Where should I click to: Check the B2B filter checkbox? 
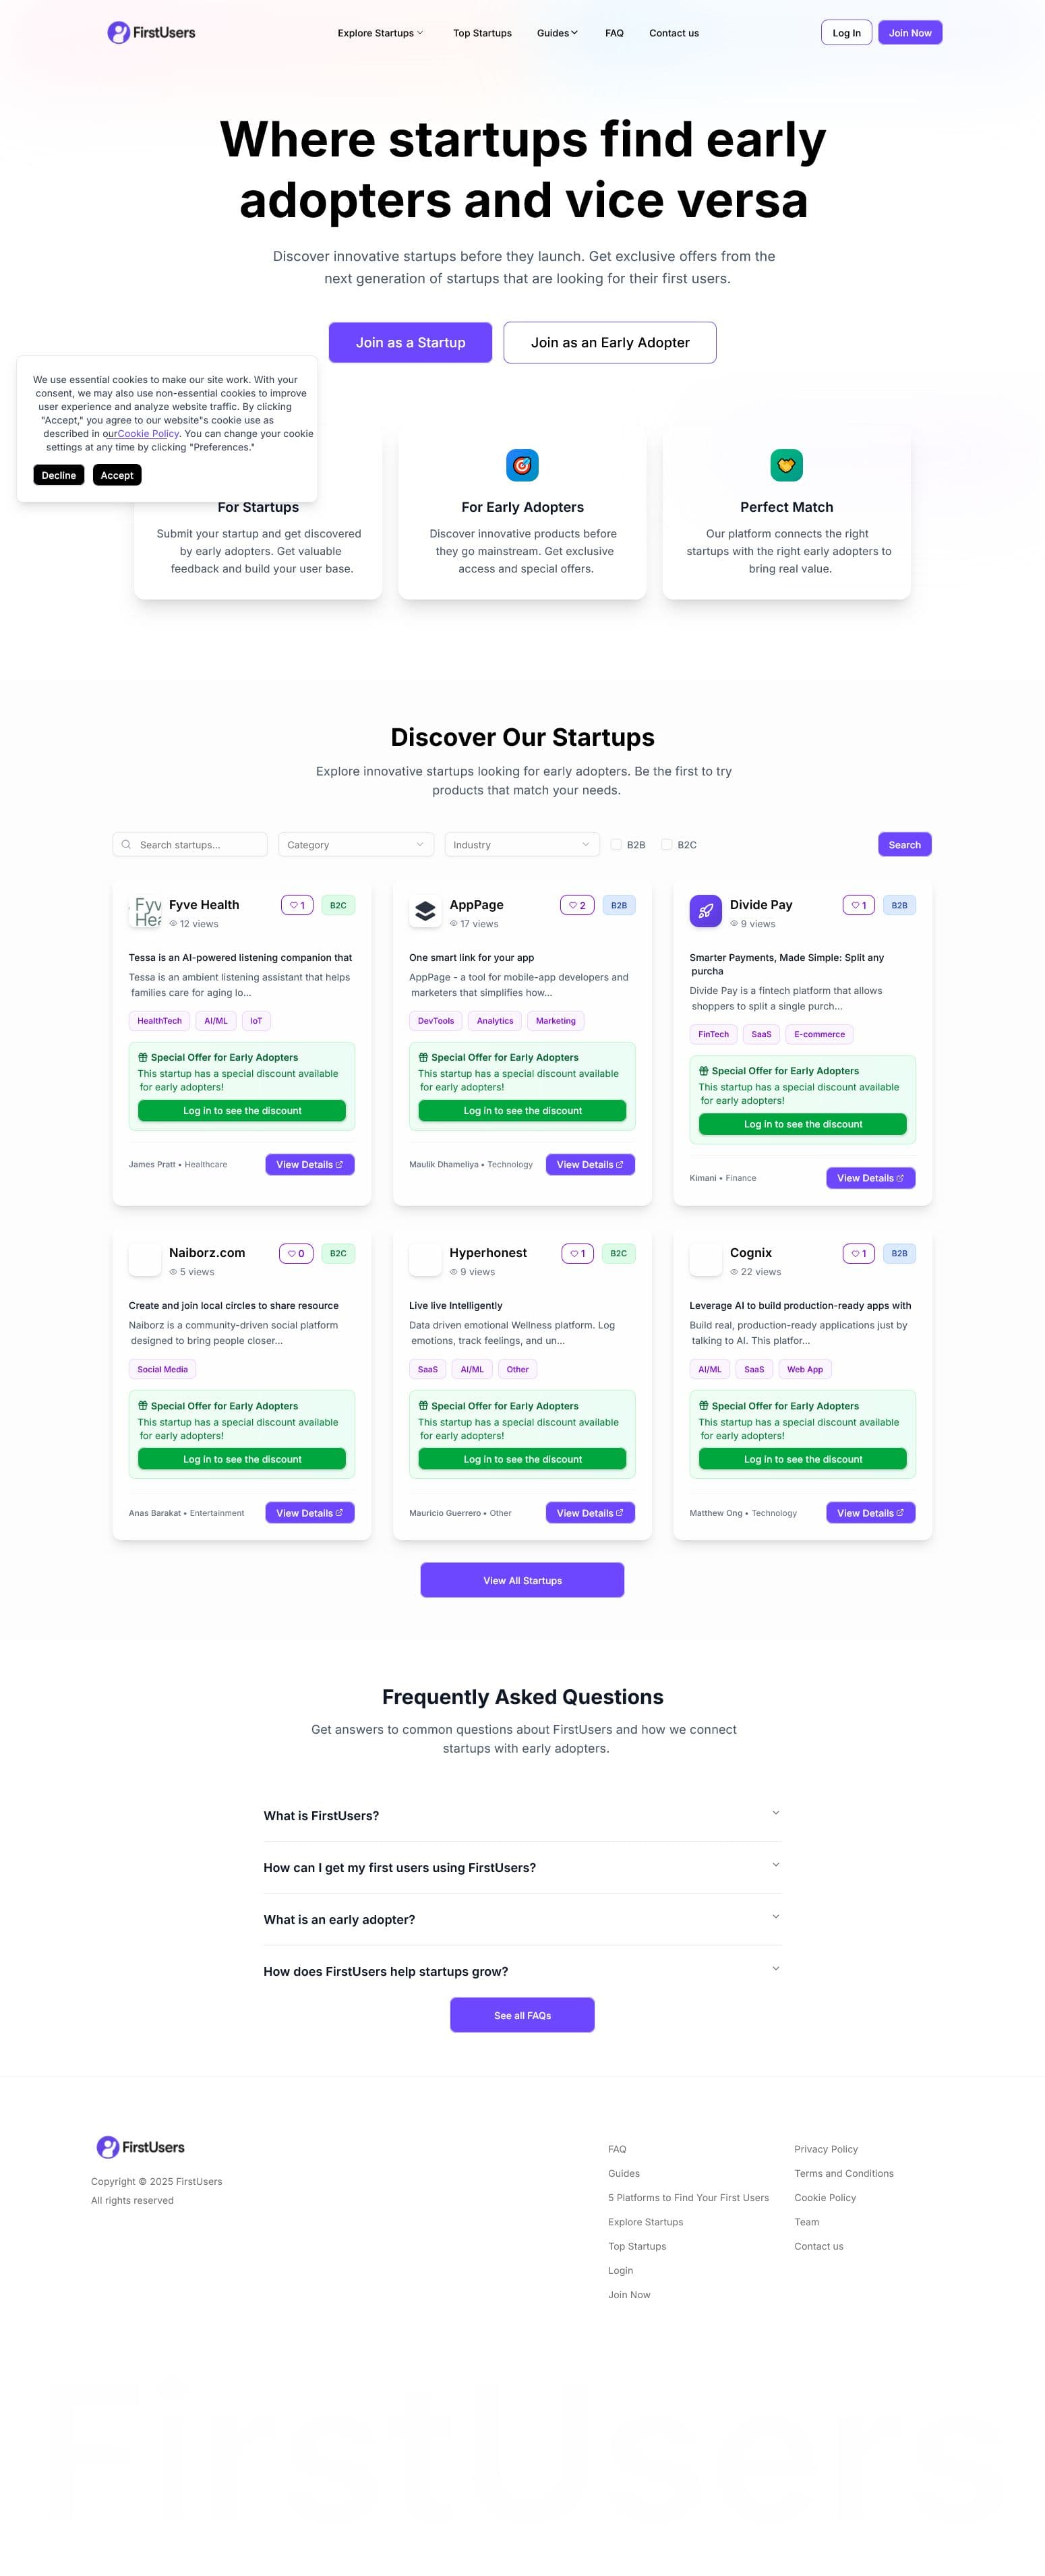pyautogui.click(x=616, y=844)
